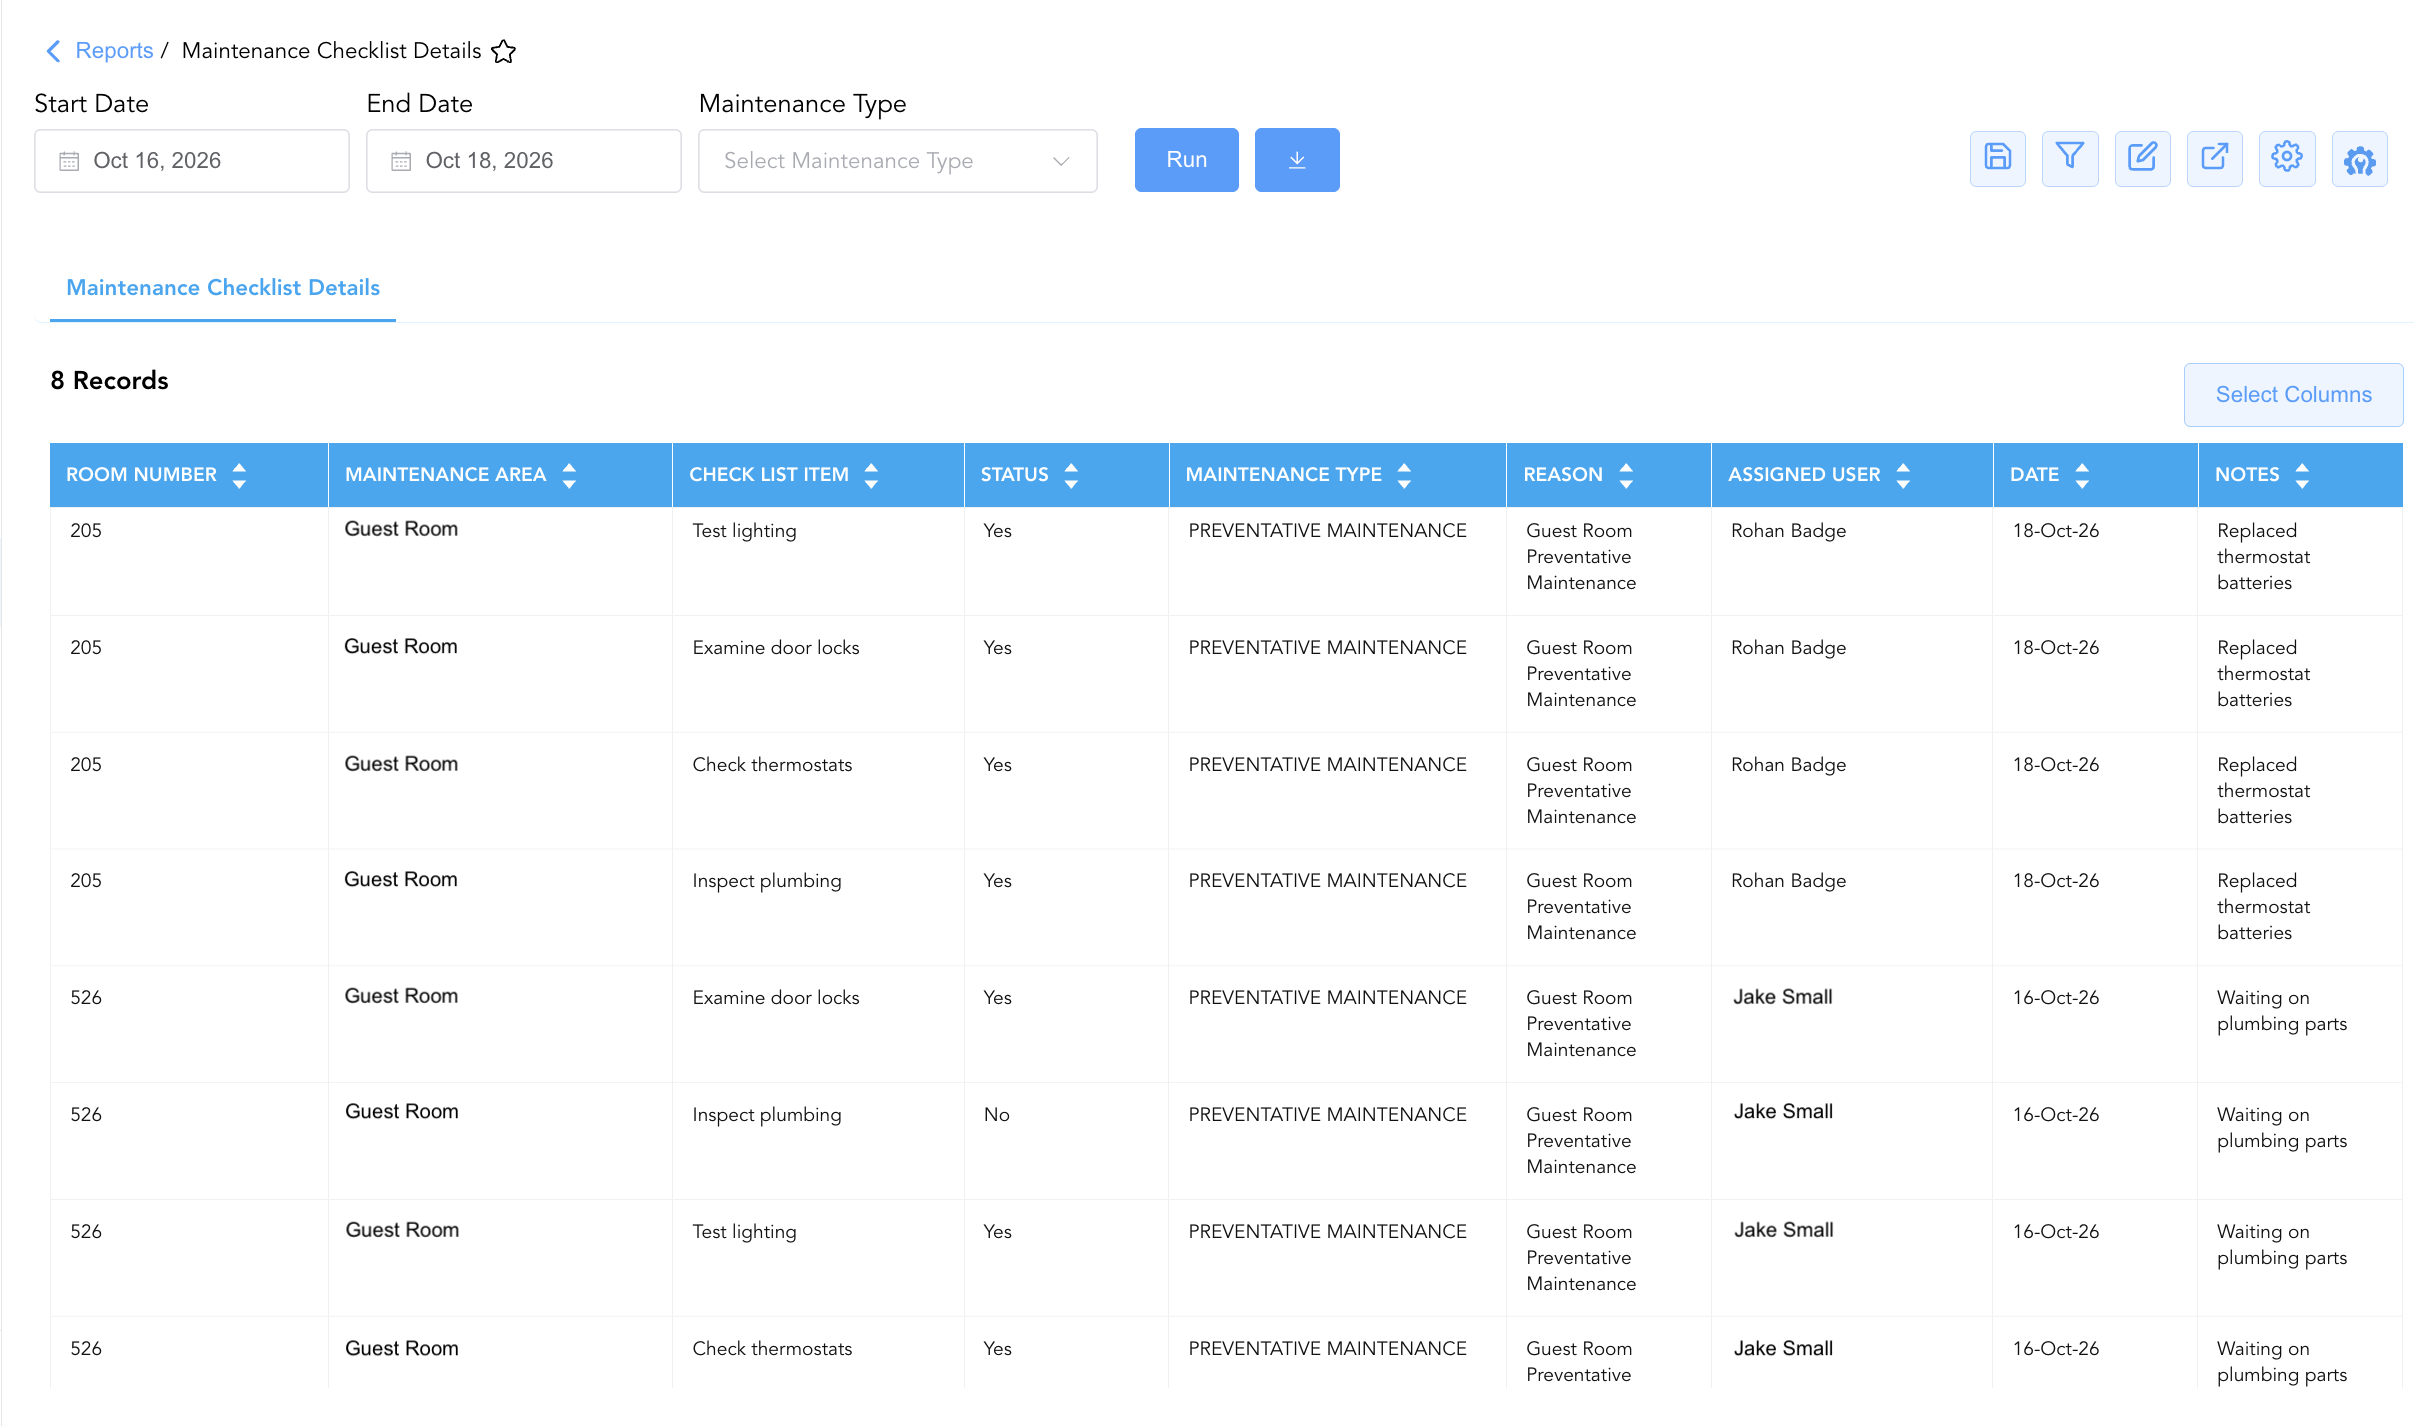Click the edit pencil icon
Image resolution: width=2414 pixels, height=1426 pixels.
[x=2142, y=158]
